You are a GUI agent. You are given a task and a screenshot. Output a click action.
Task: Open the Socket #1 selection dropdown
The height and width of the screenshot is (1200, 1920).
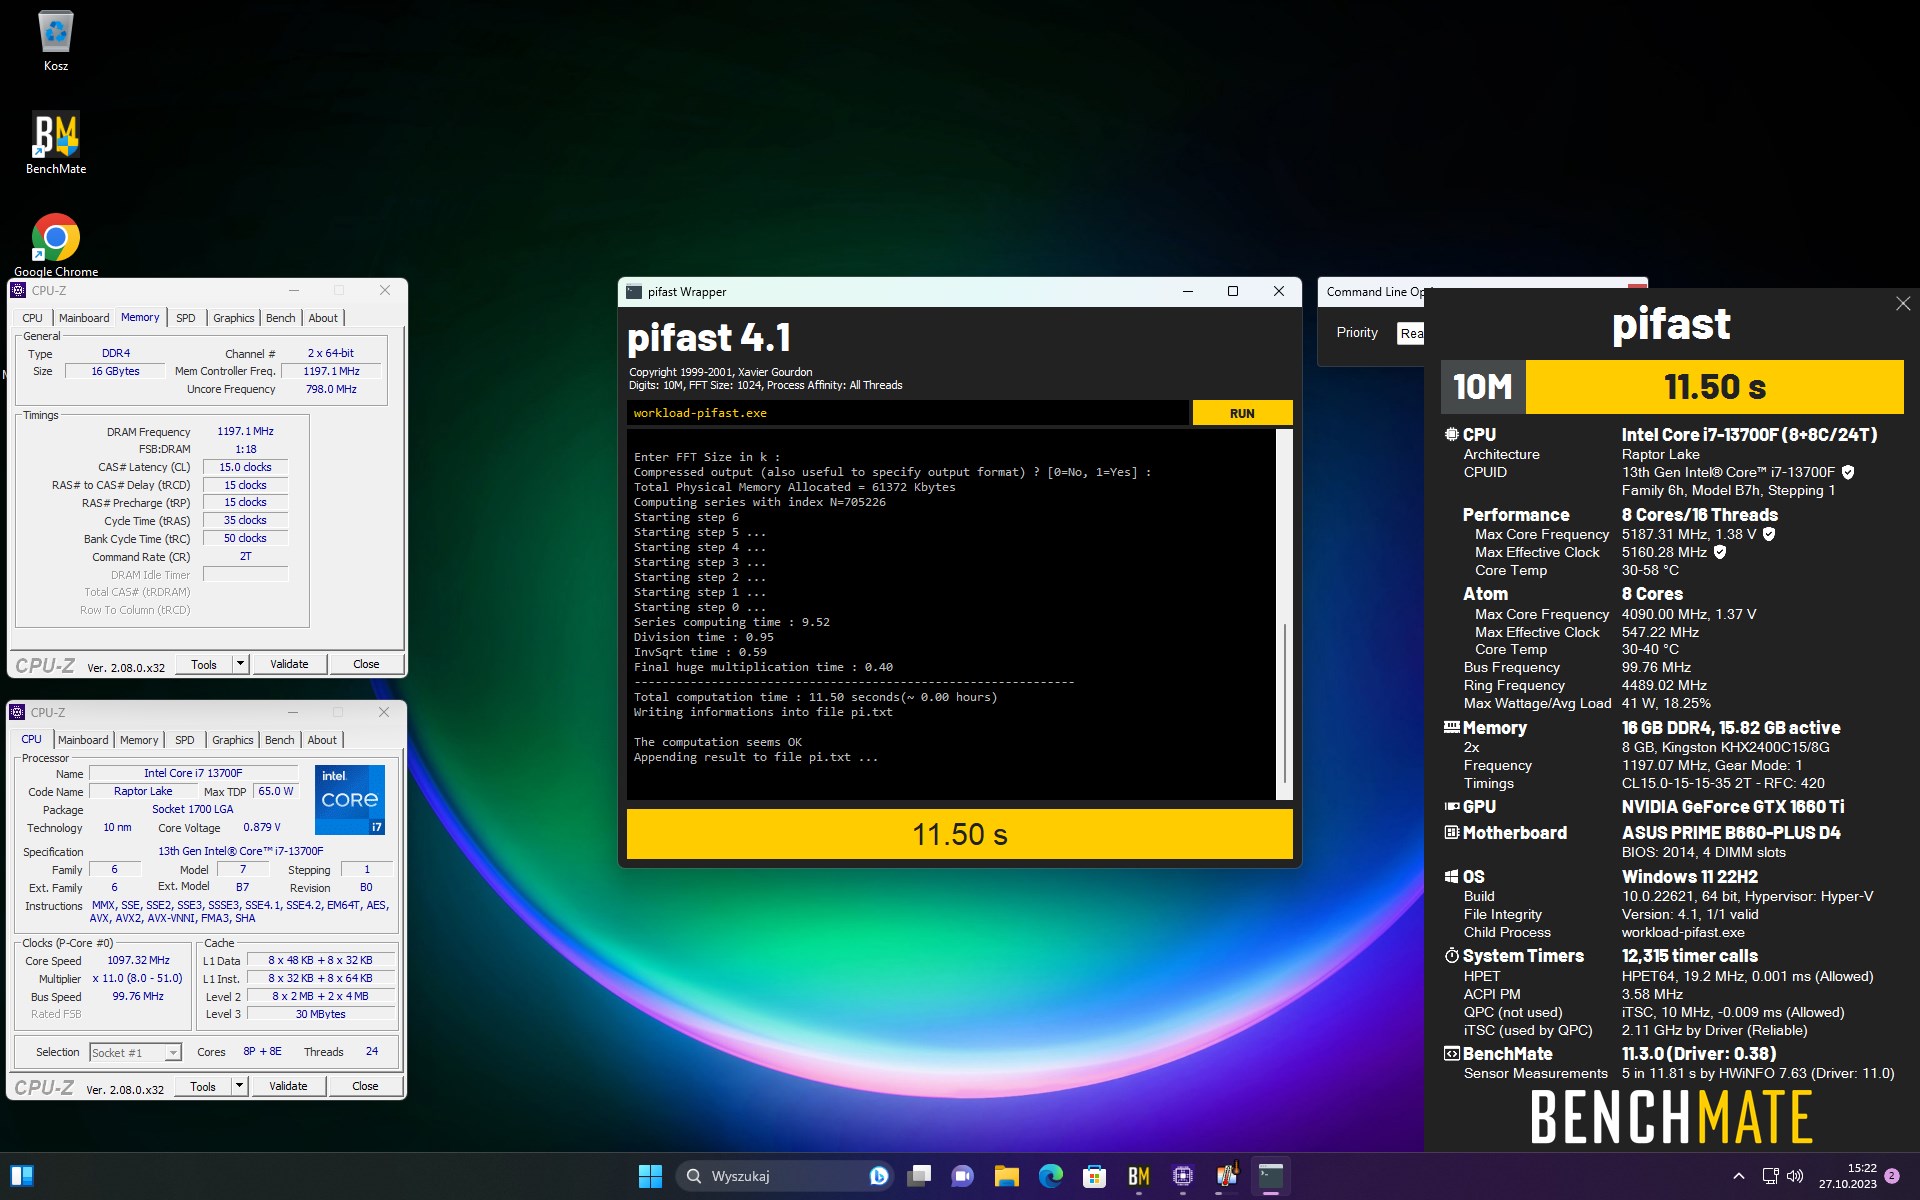point(136,1052)
